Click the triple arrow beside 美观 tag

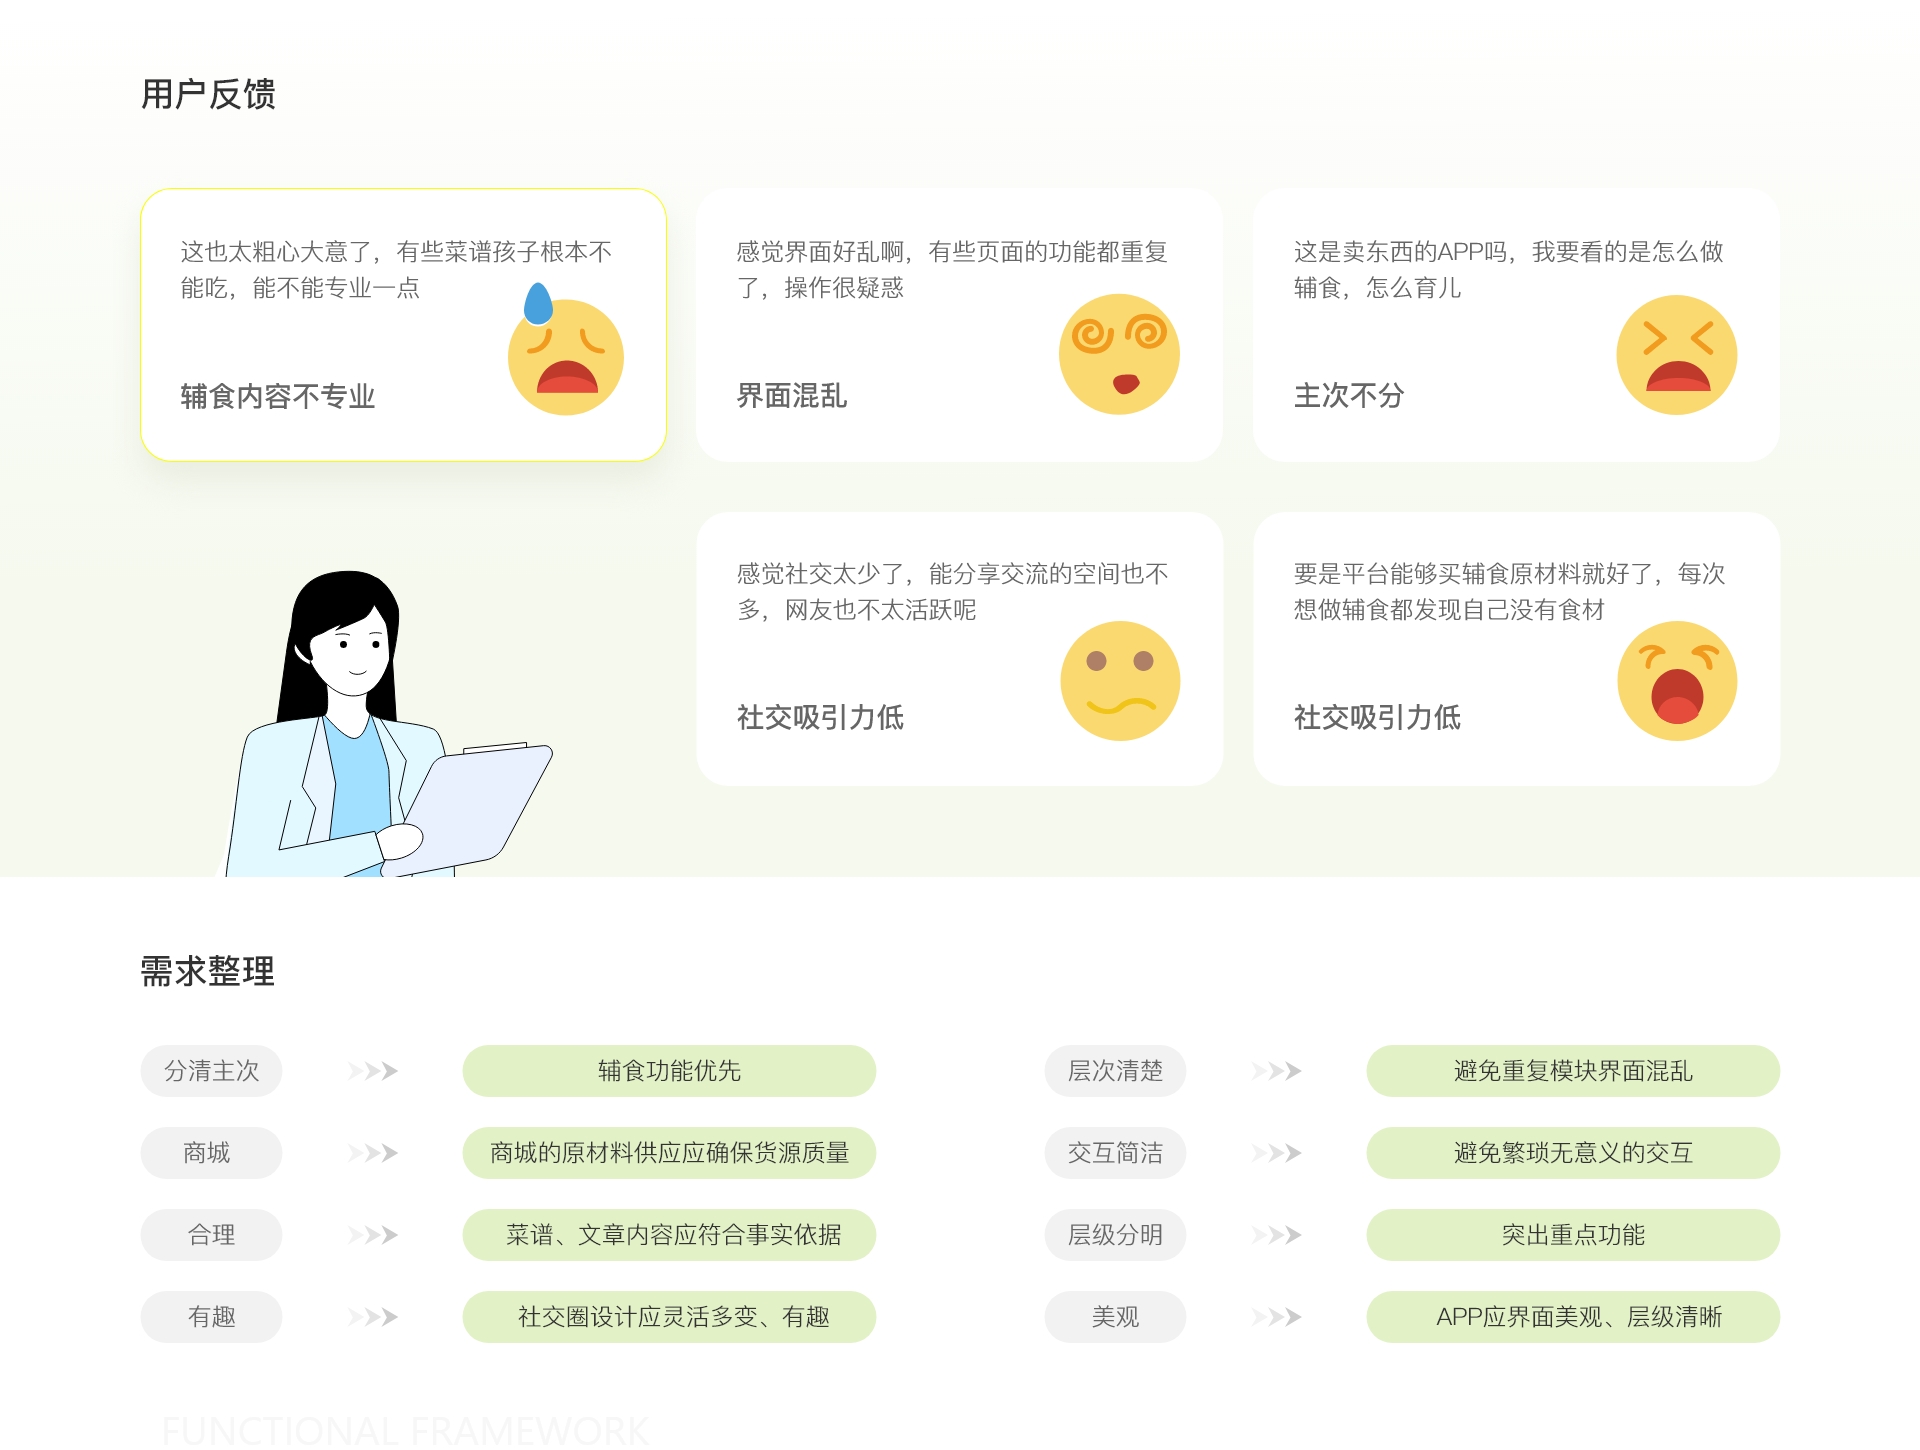click(x=1276, y=1317)
